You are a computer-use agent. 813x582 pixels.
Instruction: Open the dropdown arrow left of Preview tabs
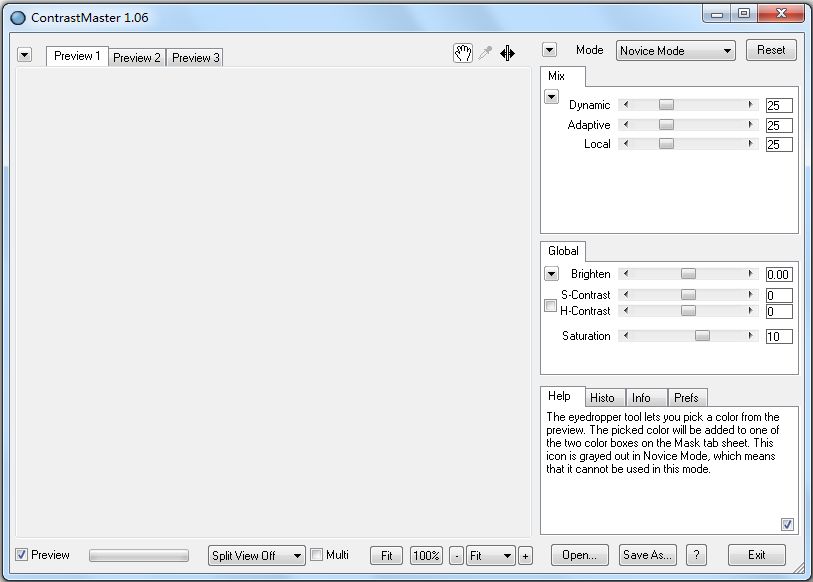(24, 54)
